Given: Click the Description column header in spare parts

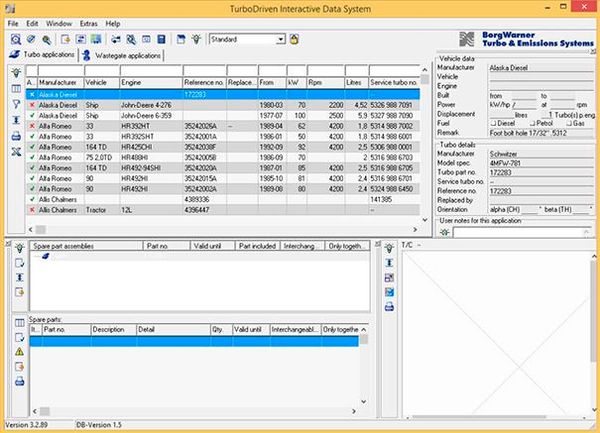Looking at the screenshot, I should coord(114,329).
